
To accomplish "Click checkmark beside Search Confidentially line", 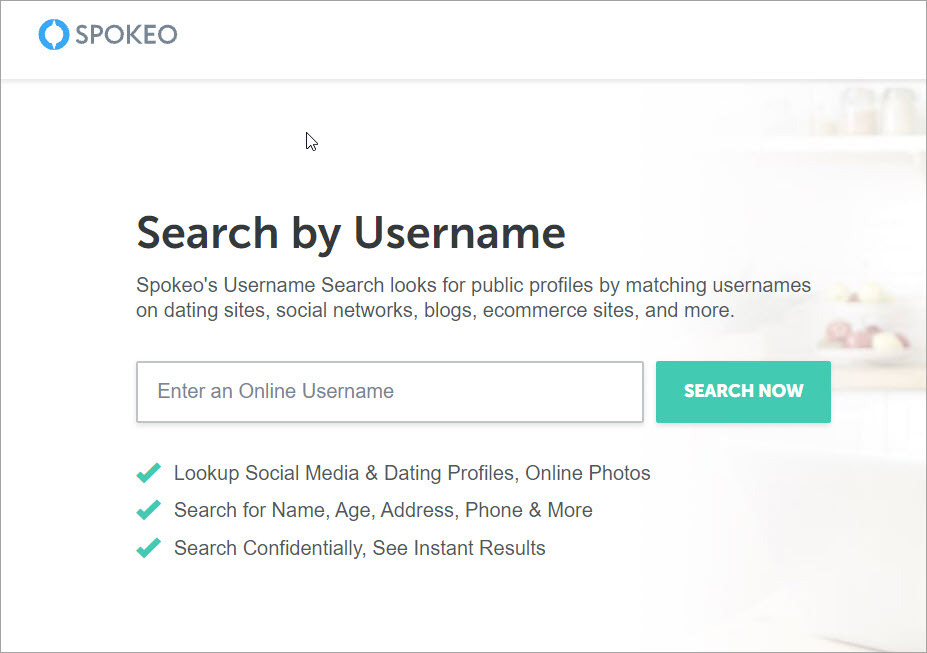I will (148, 548).
